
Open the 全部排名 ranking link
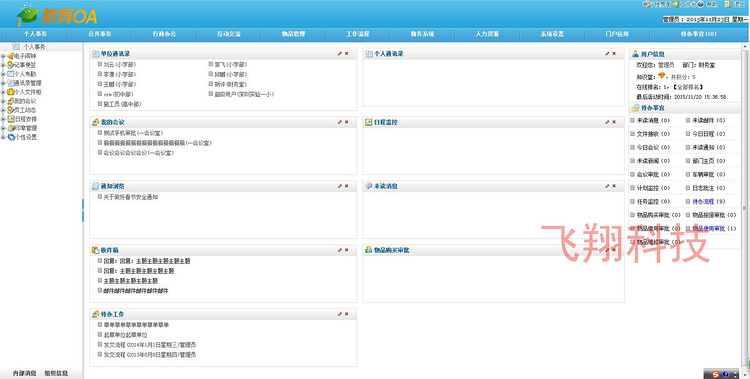click(x=687, y=87)
